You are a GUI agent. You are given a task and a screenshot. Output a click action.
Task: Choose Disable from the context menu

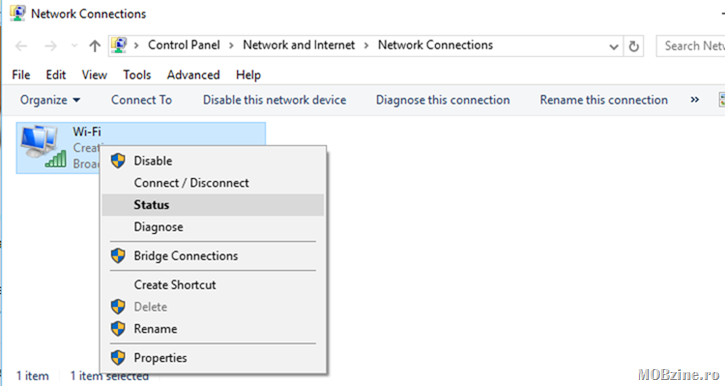(213, 161)
